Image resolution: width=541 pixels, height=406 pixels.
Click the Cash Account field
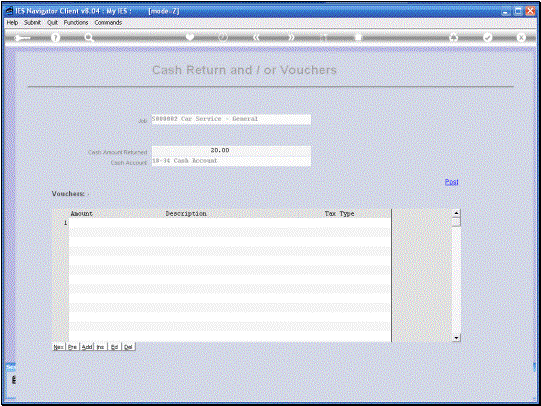231,161
